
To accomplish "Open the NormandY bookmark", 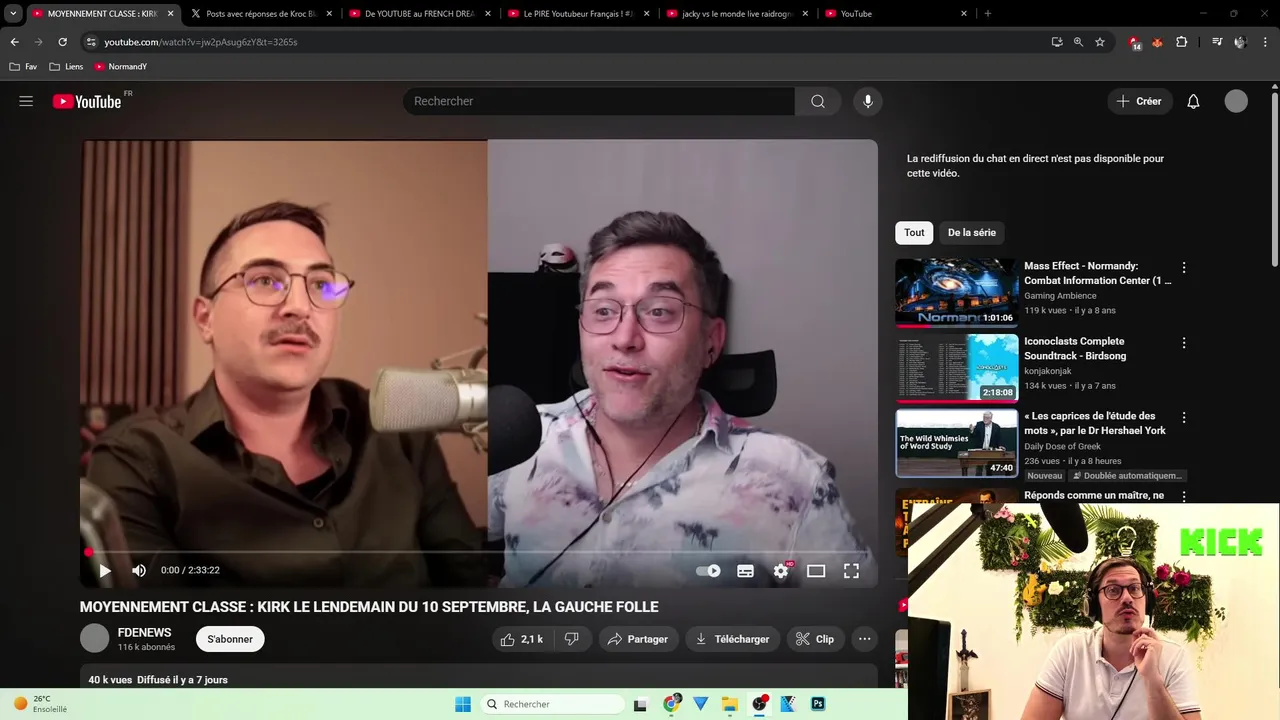I will tap(121, 67).
